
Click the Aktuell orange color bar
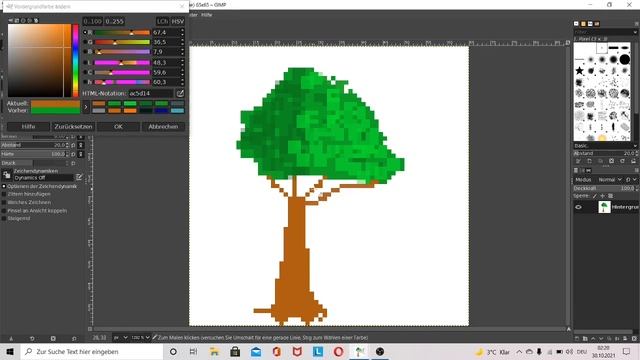[x=56, y=104]
